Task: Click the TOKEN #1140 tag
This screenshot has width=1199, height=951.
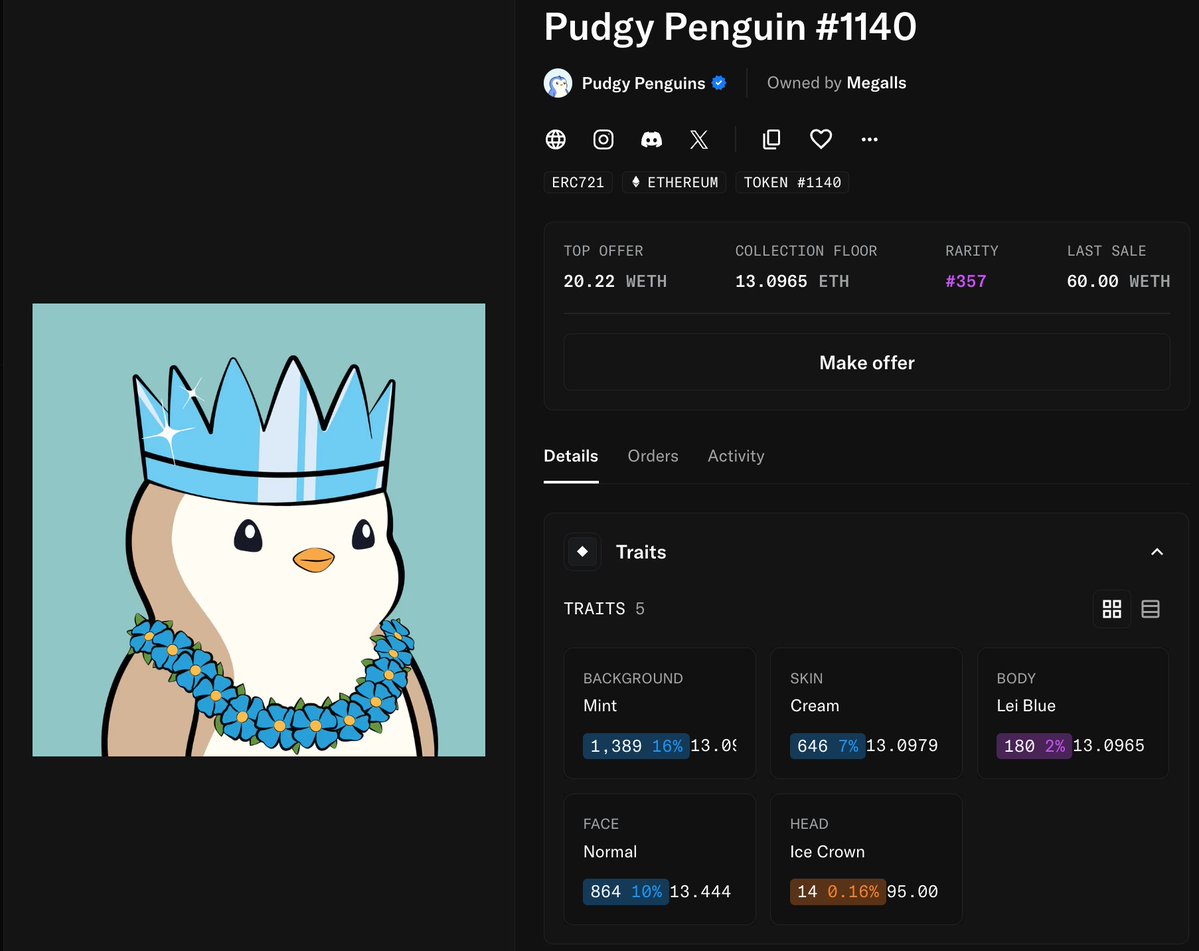Action: 792,182
